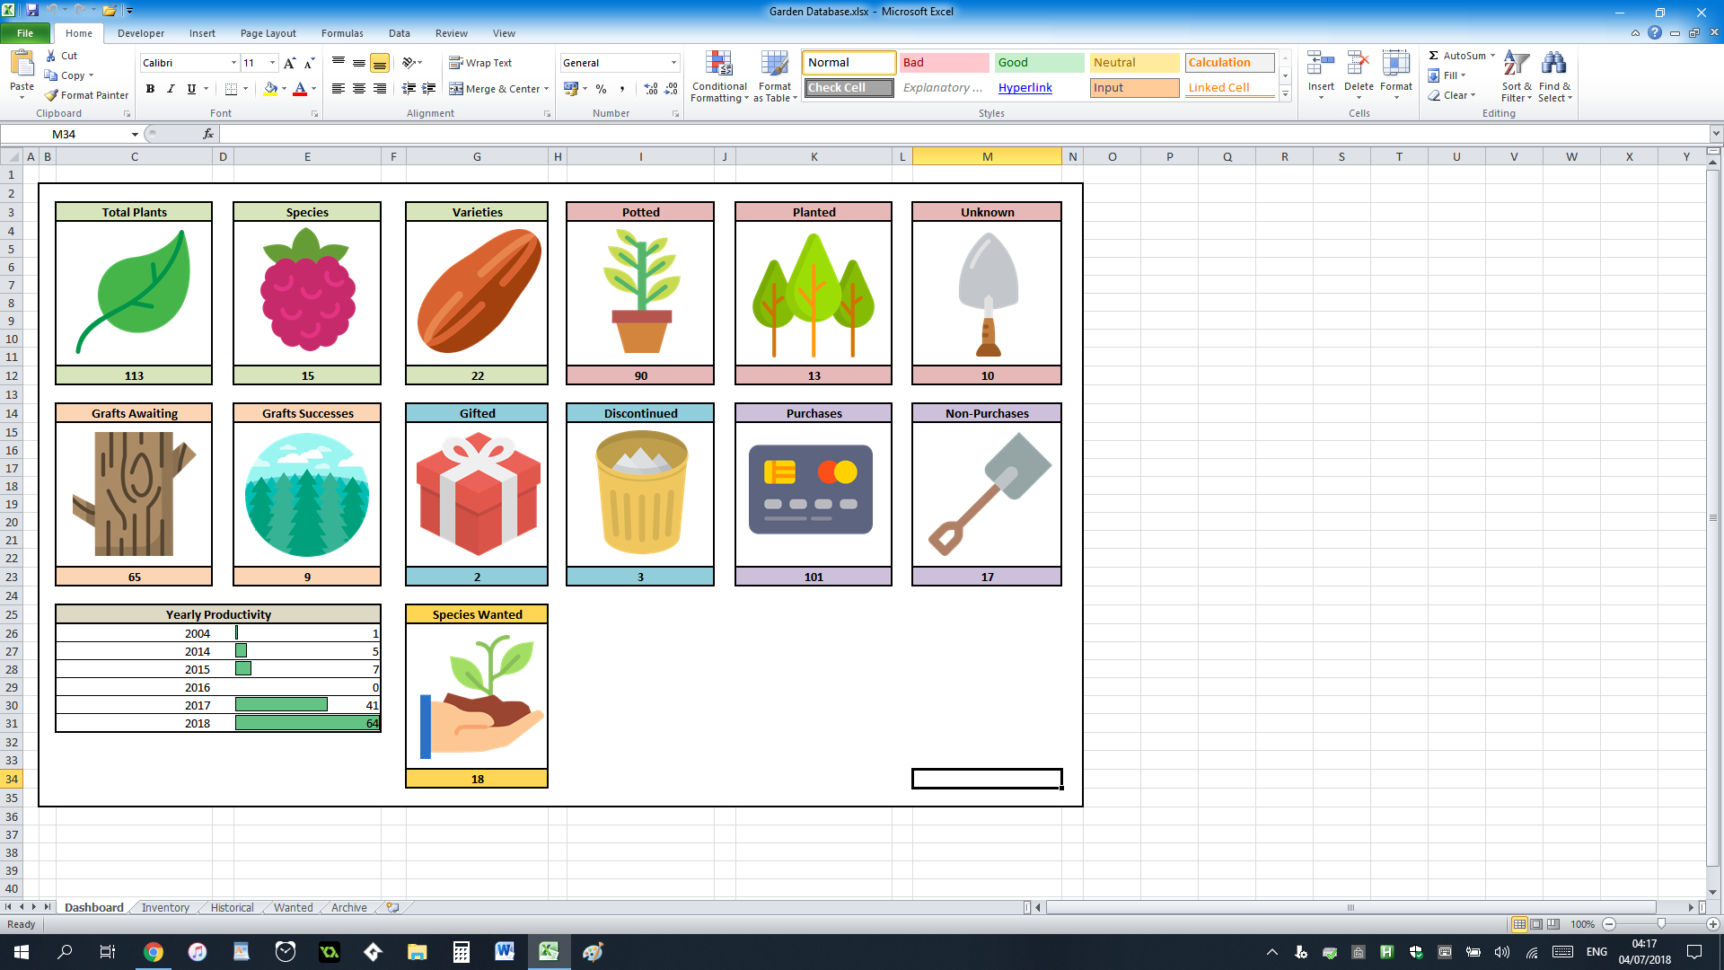1724x970 pixels.
Task: Open Conditional Formatting options
Action: [719, 77]
